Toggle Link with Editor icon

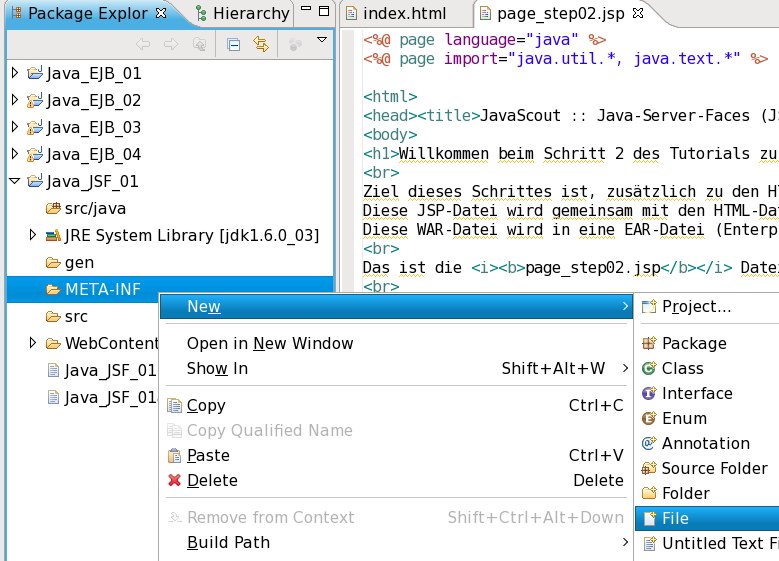(261, 44)
